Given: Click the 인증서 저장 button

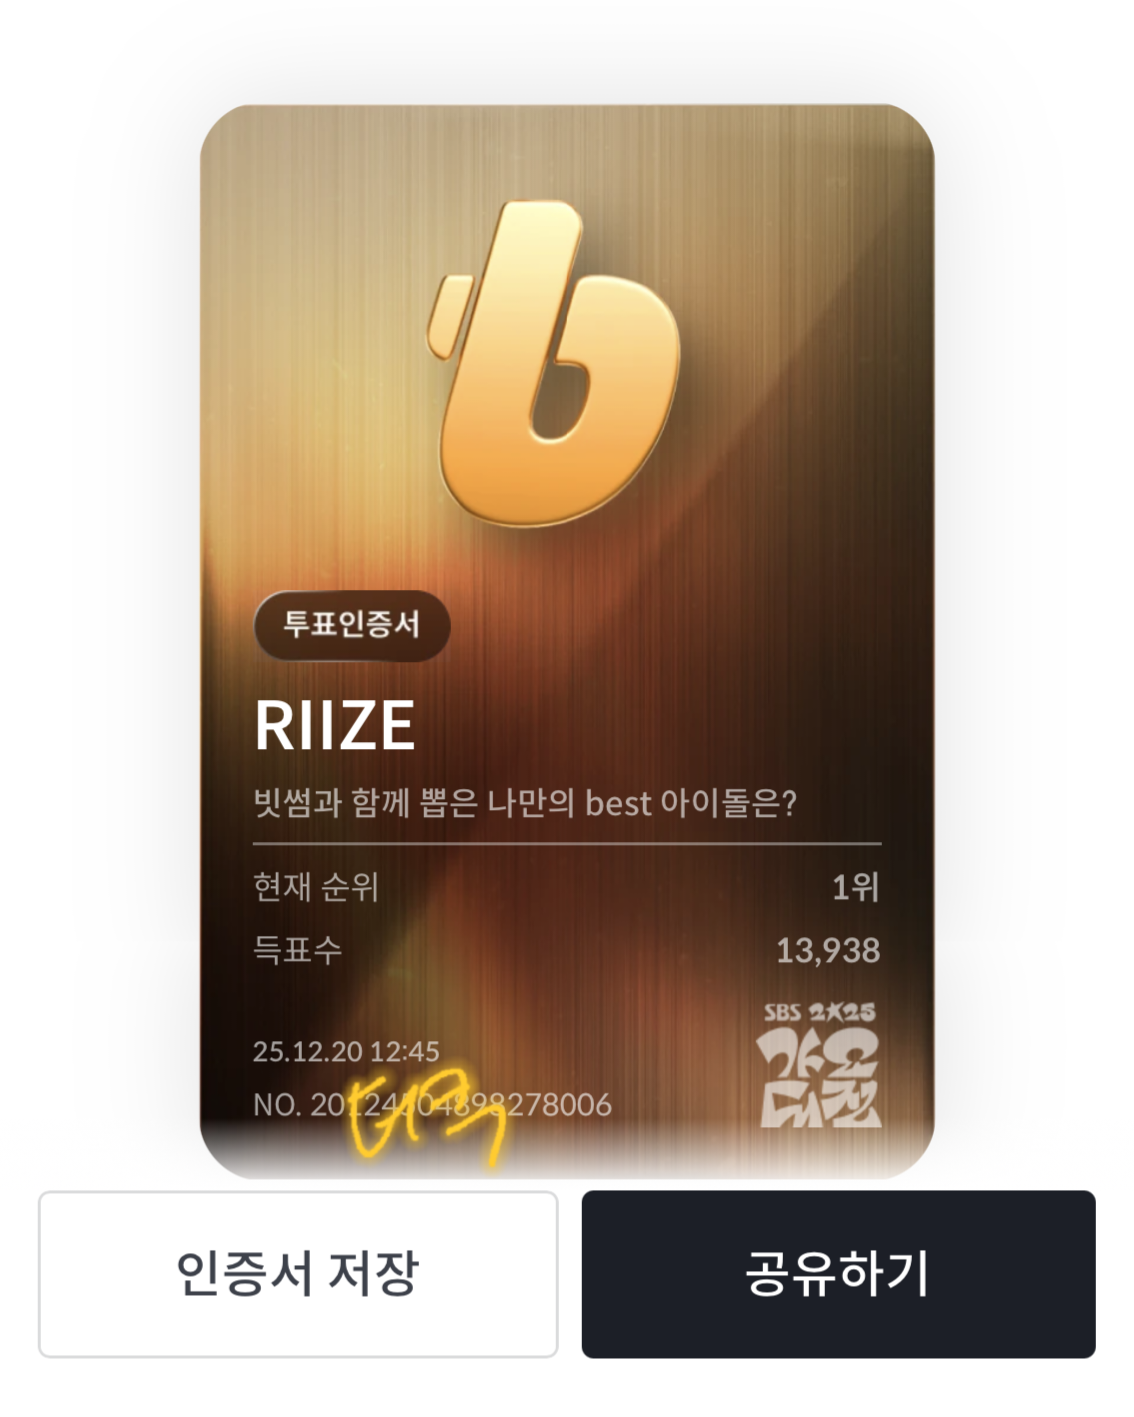Looking at the screenshot, I should 298,1274.
